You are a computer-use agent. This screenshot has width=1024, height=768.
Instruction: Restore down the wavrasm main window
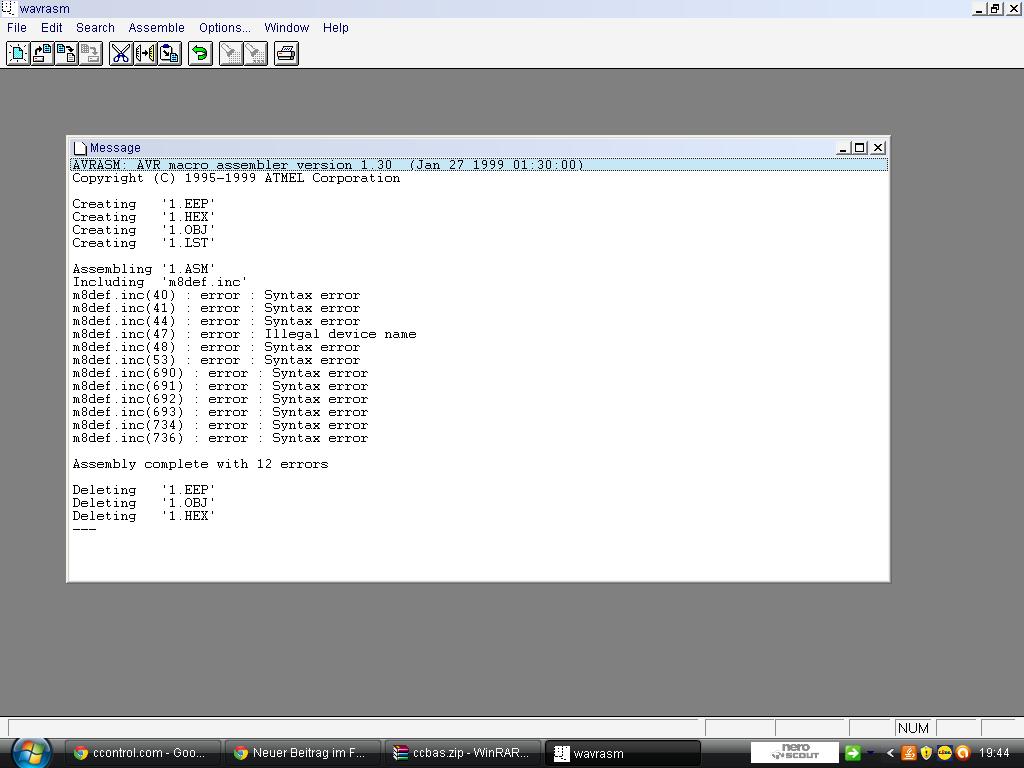(x=996, y=8)
